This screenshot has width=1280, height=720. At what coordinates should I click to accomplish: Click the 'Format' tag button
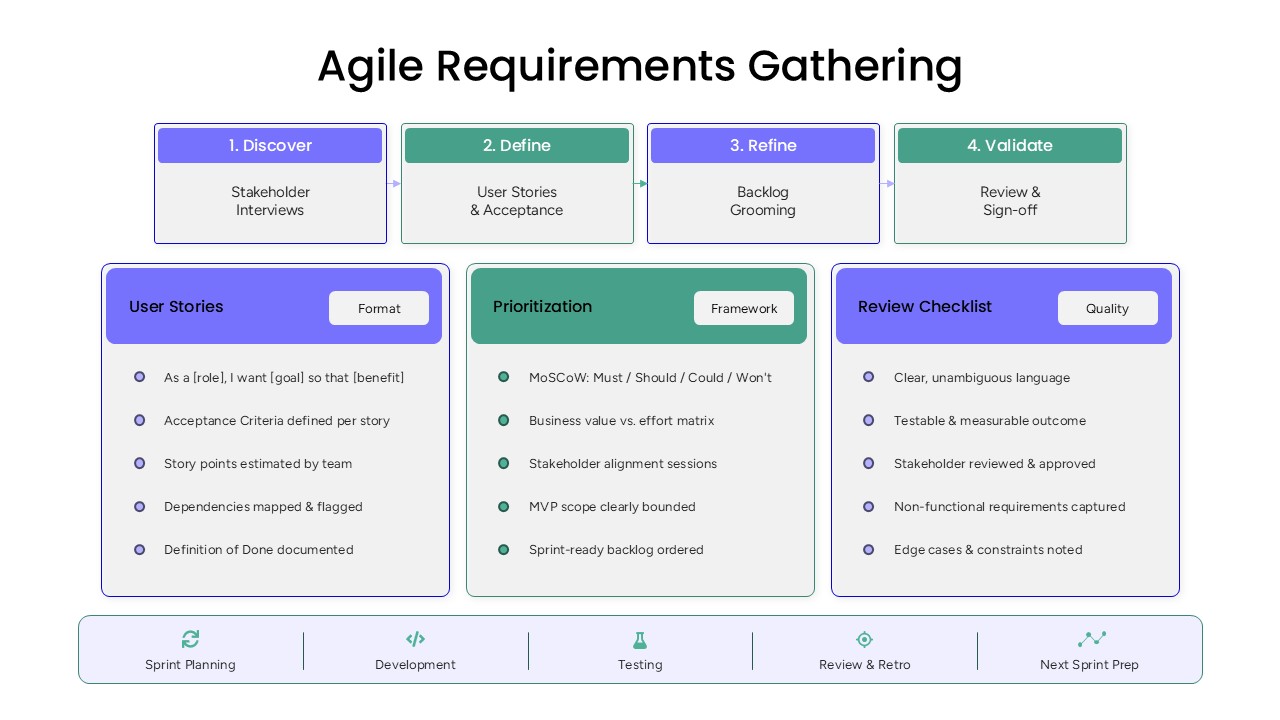pos(379,308)
